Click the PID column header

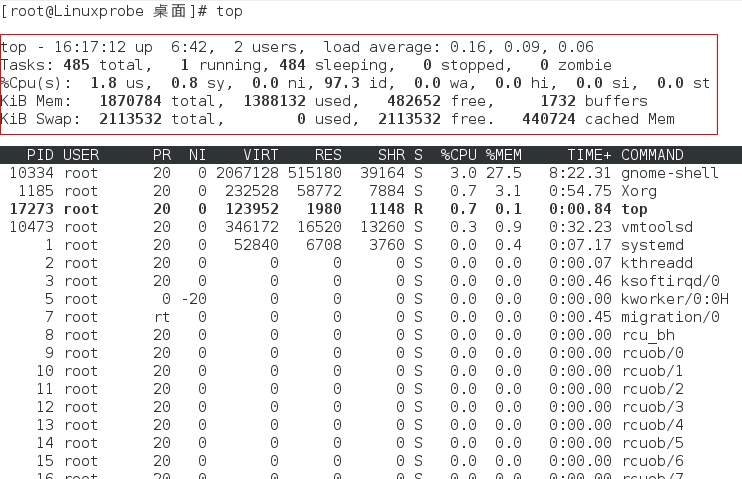point(40,155)
